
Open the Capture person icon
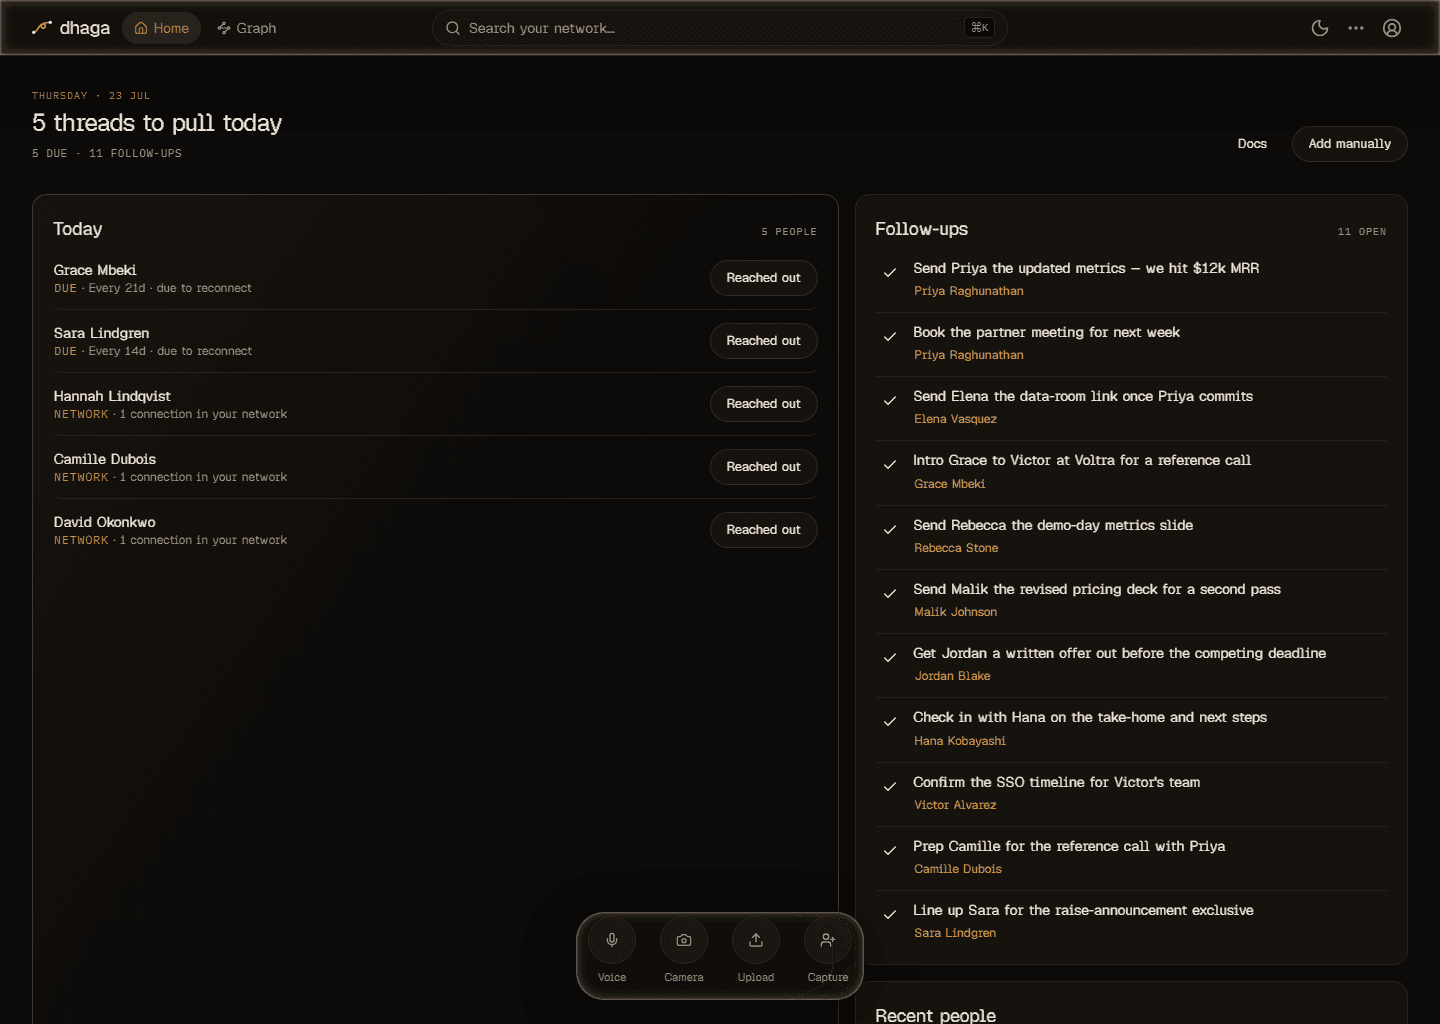pyautogui.click(x=828, y=940)
